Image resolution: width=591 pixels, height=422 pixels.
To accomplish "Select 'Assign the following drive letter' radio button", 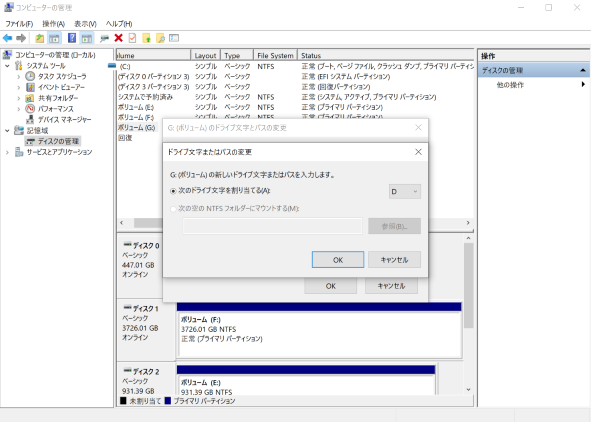I will (173, 191).
